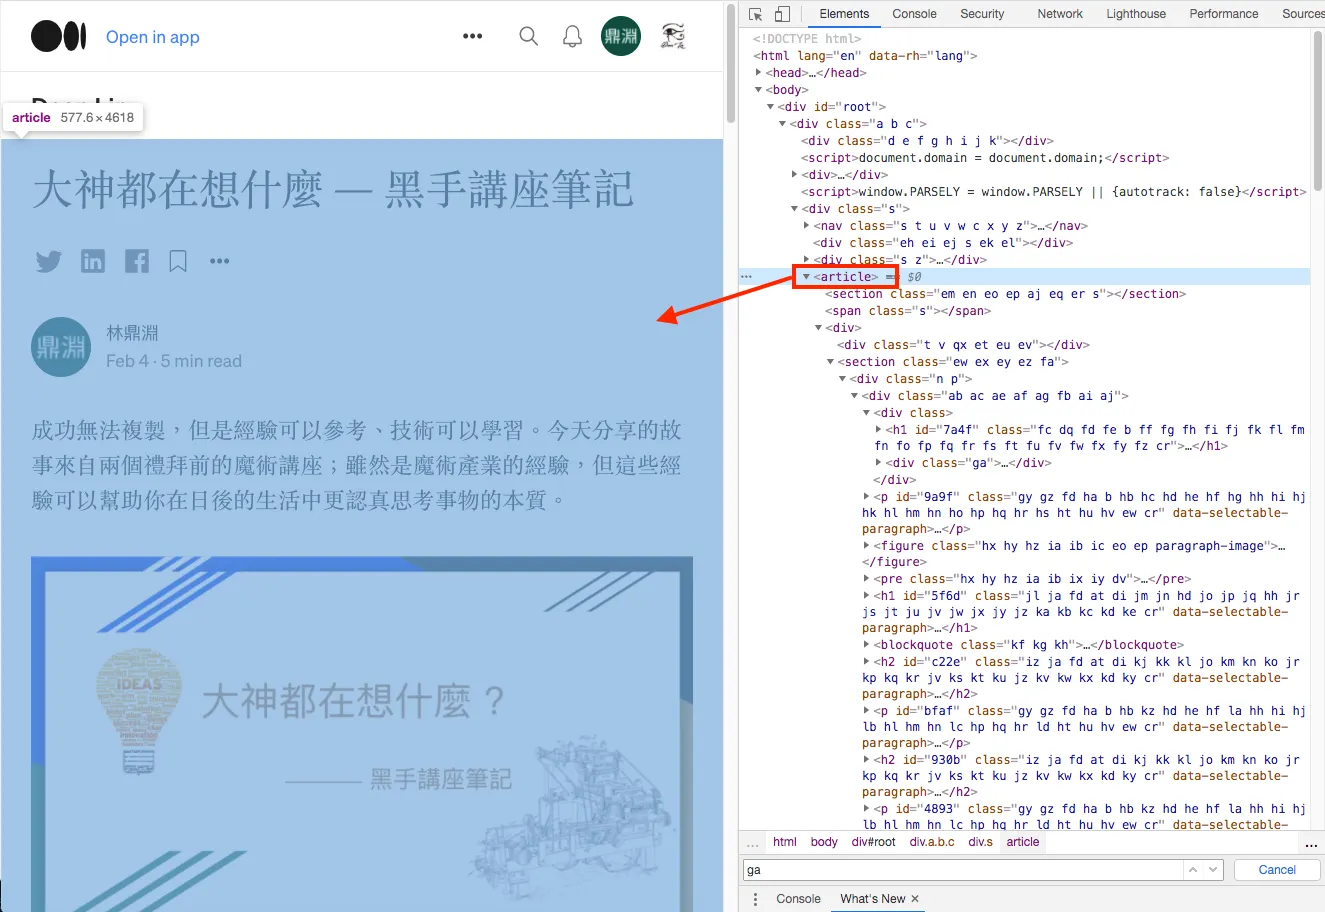Open the Security tab
Screen dimensions: 1325x912
click(x=982, y=14)
